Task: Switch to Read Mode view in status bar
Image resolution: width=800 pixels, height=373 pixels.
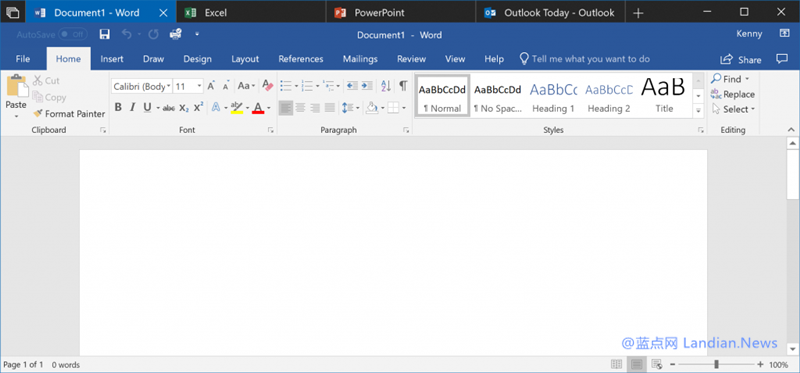Action: pyautogui.click(x=617, y=364)
